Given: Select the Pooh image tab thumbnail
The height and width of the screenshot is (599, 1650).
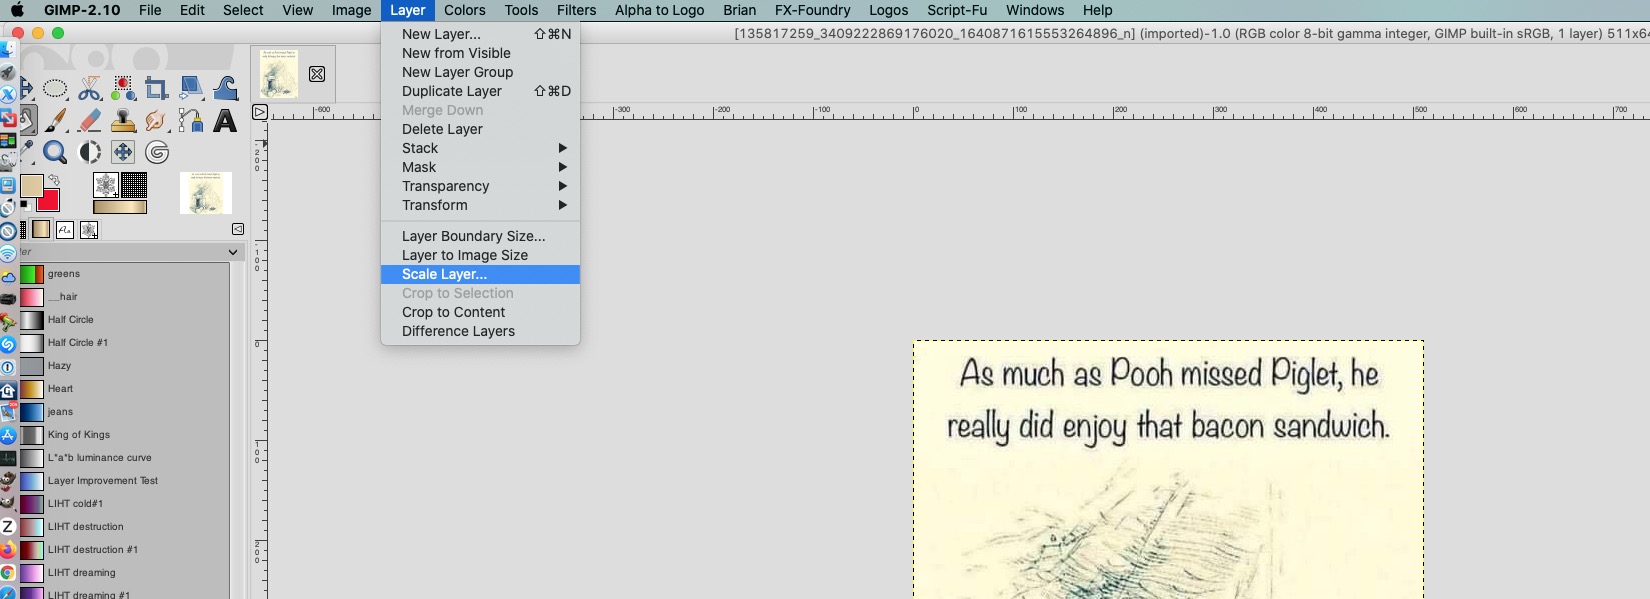Looking at the screenshot, I should (279, 74).
